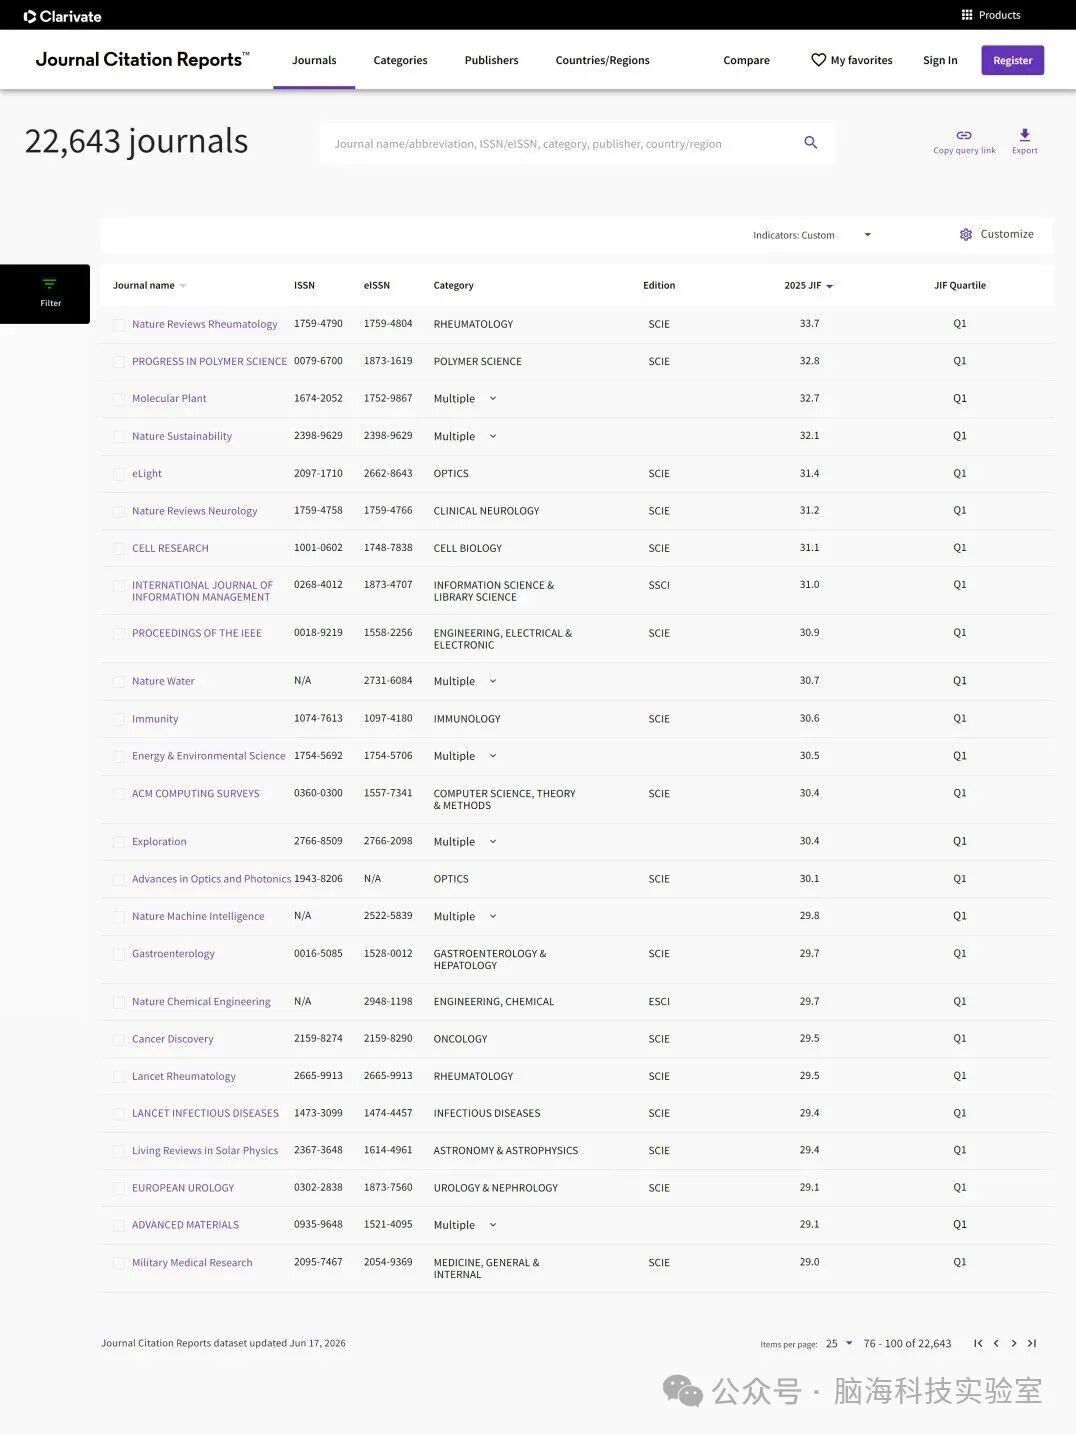This screenshot has height=1434, width=1076.
Task: Click the Register button
Action: coord(1012,60)
